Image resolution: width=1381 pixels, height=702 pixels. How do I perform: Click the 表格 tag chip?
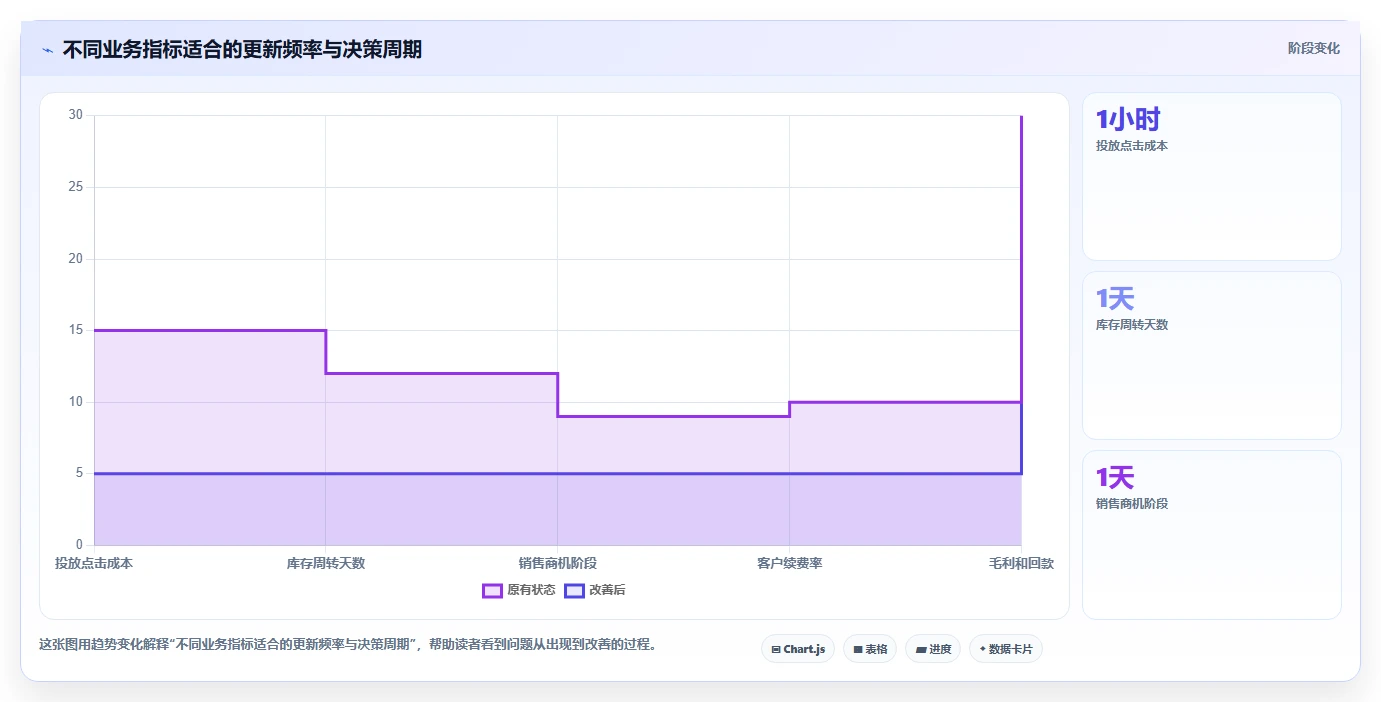(x=870, y=649)
